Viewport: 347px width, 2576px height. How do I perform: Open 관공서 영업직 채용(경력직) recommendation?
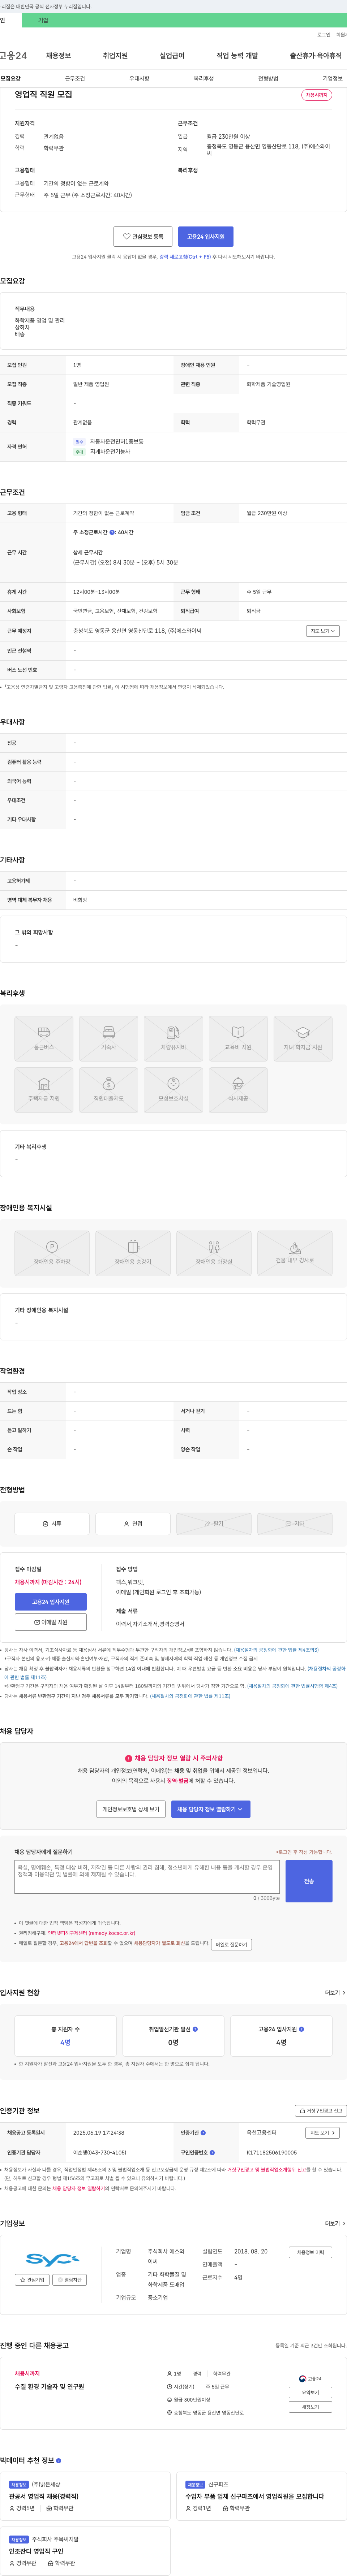[x=44, y=2496]
